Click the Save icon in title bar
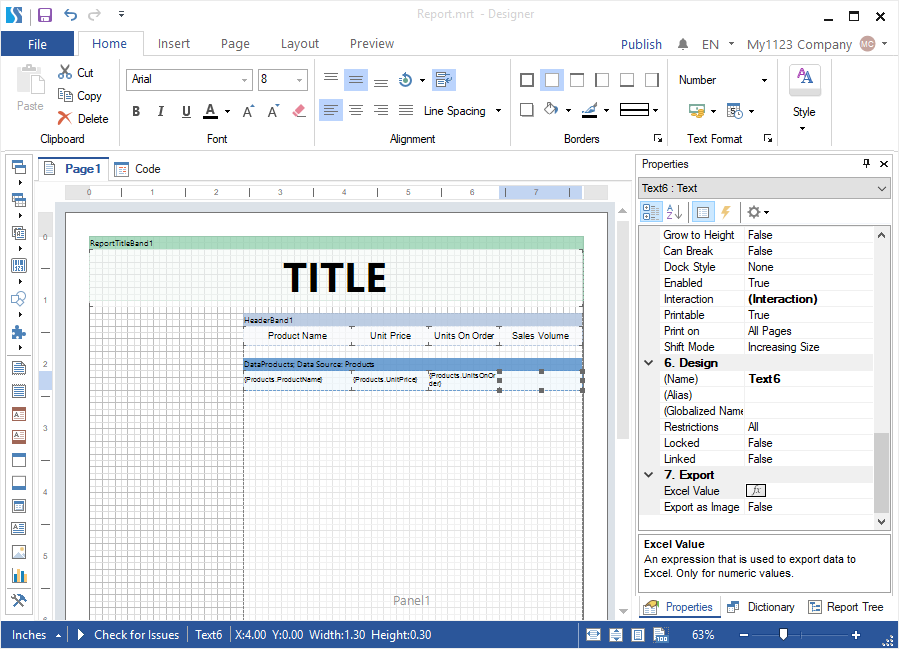The width and height of the screenshot is (899, 649). [45, 14]
